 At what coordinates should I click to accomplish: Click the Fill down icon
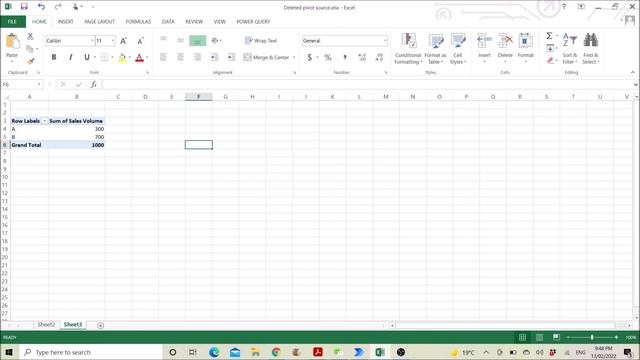550,49
